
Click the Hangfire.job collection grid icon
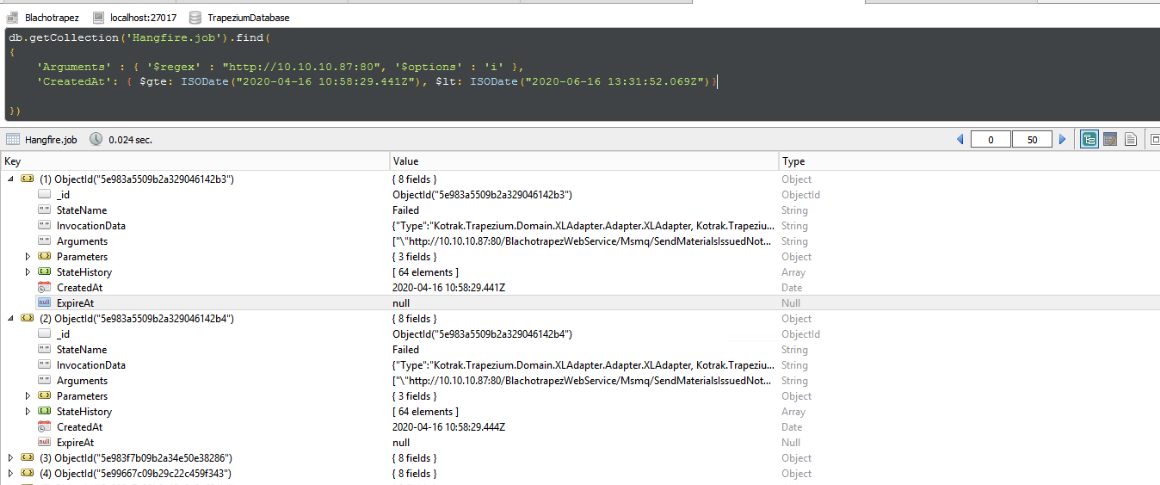click(x=13, y=139)
